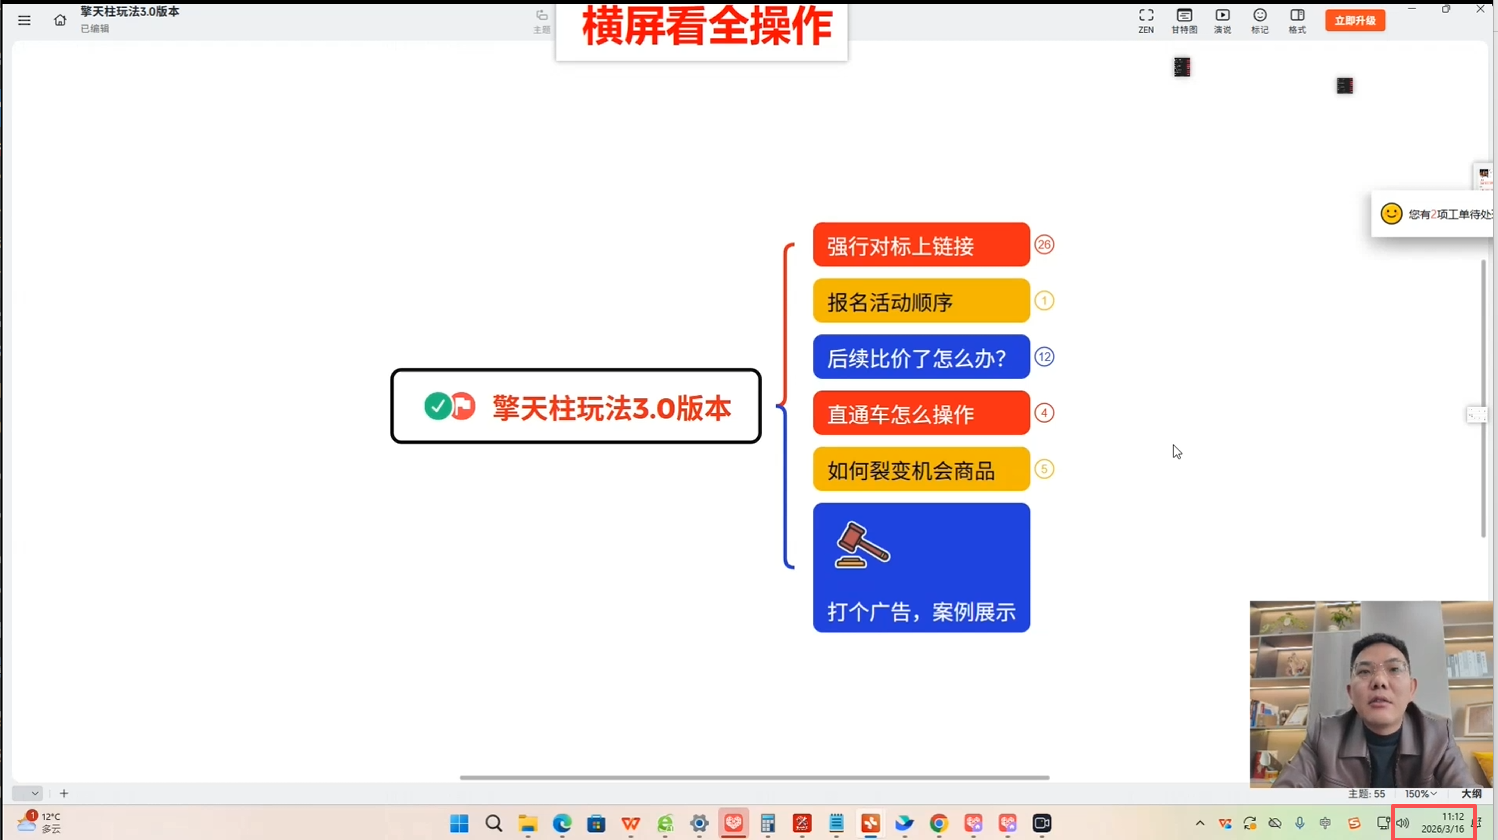Start presentation mode (演说)
Screen dimensions: 1498x840
coord(1222,20)
